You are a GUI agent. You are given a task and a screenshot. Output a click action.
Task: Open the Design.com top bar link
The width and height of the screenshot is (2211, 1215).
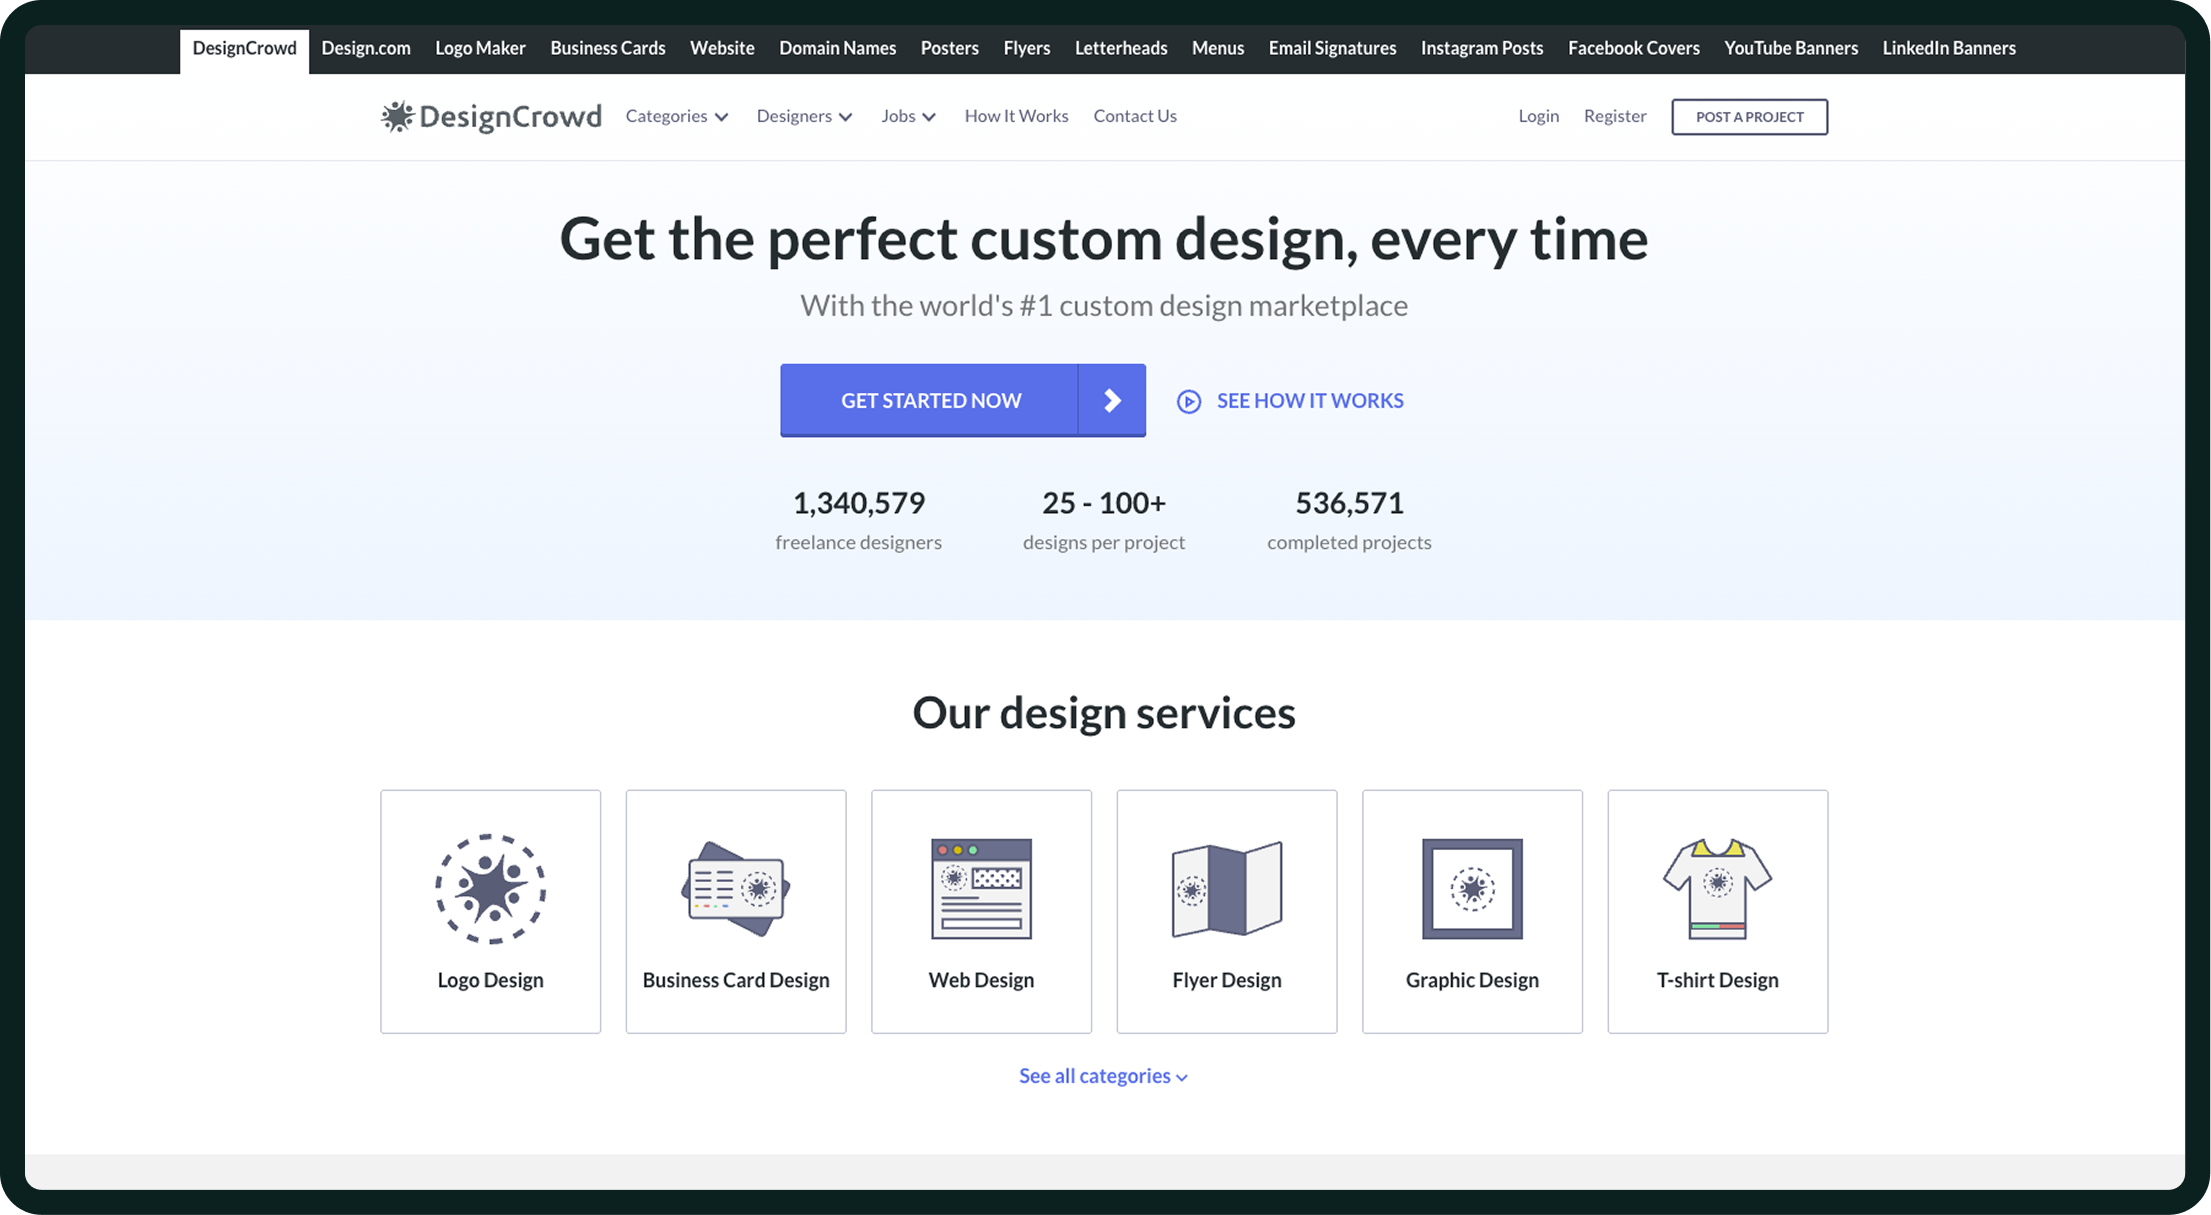[x=366, y=48]
